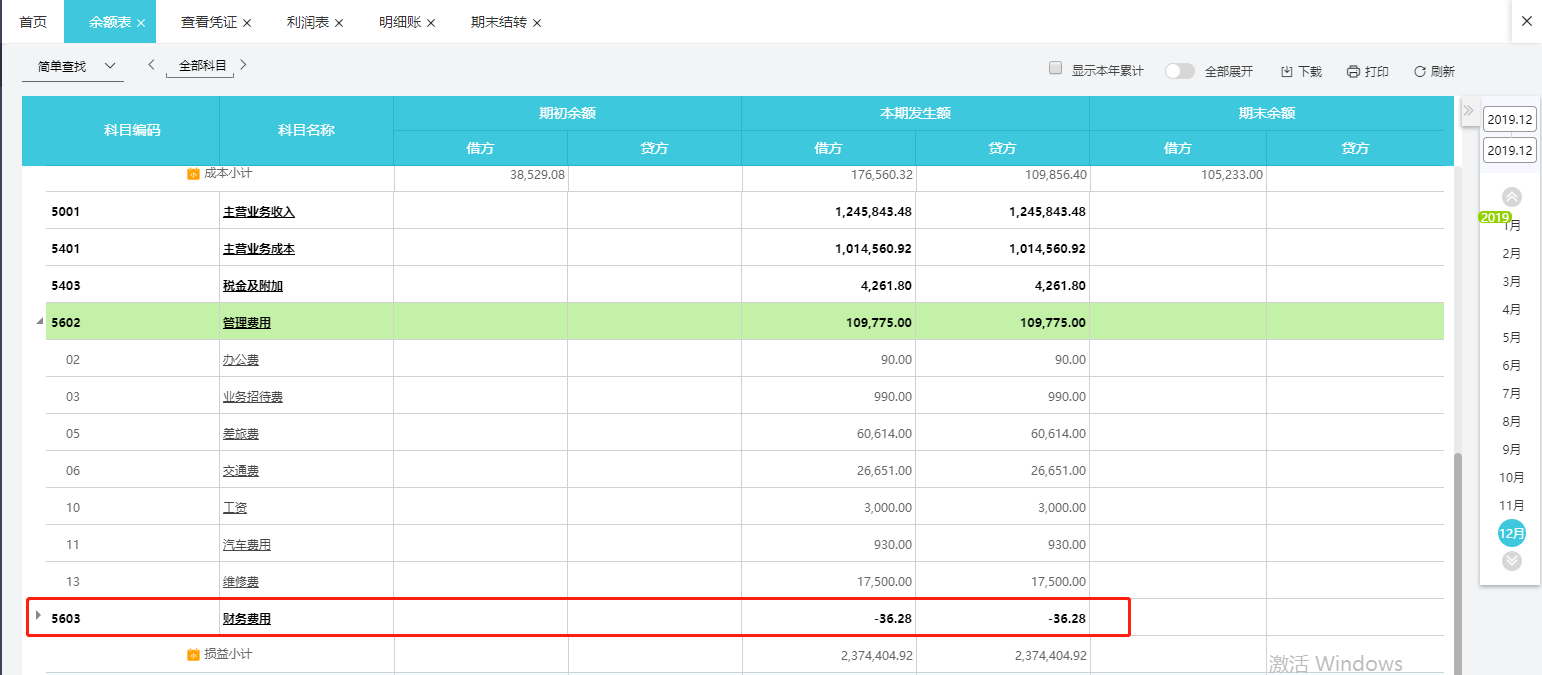Select 6月 in the month timeline

1512,366
